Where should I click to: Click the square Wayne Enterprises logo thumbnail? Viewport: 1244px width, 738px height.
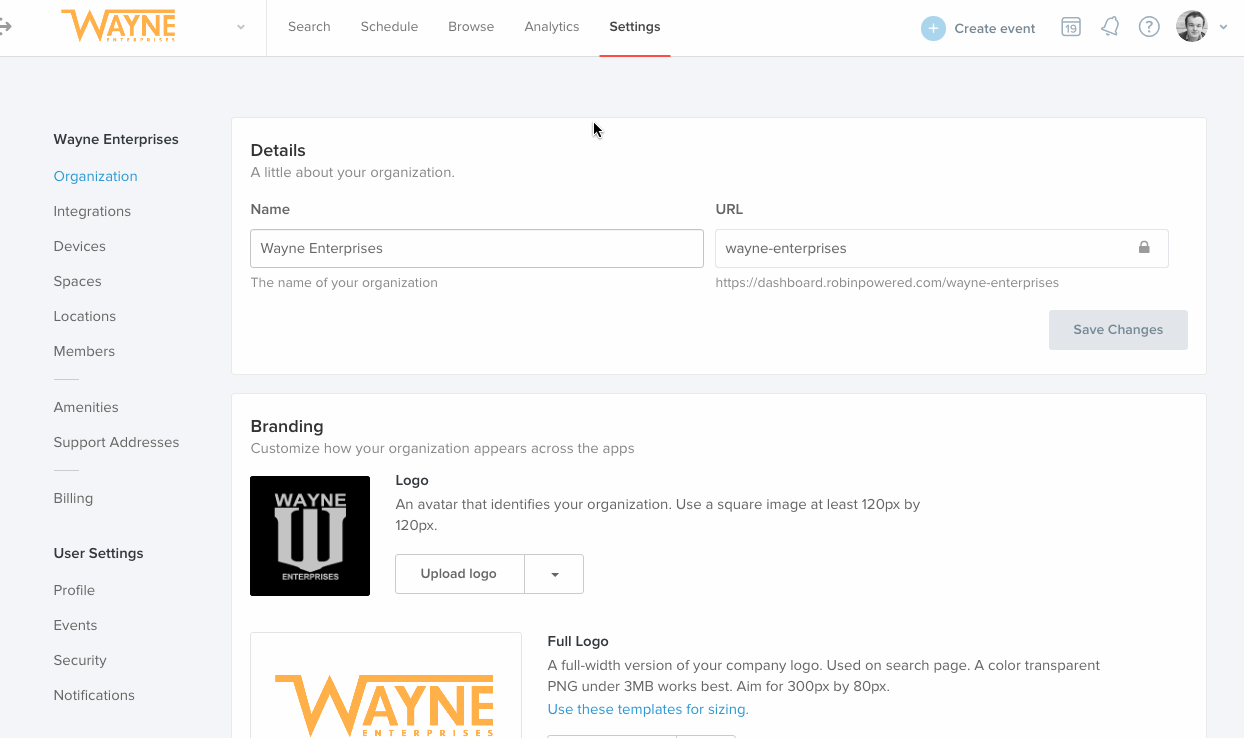click(x=310, y=536)
